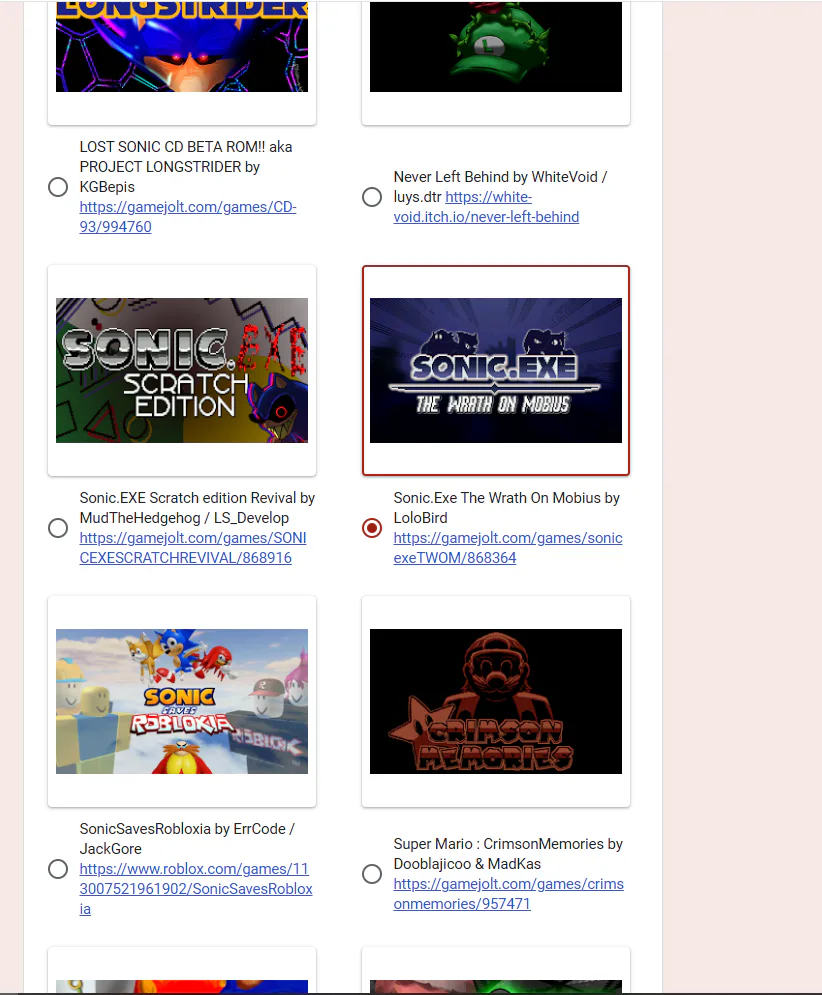This screenshot has height=995, width=822.
Task: Click 'SonicSavesRobloxia by ErrCode /' label
Action: coord(187,829)
